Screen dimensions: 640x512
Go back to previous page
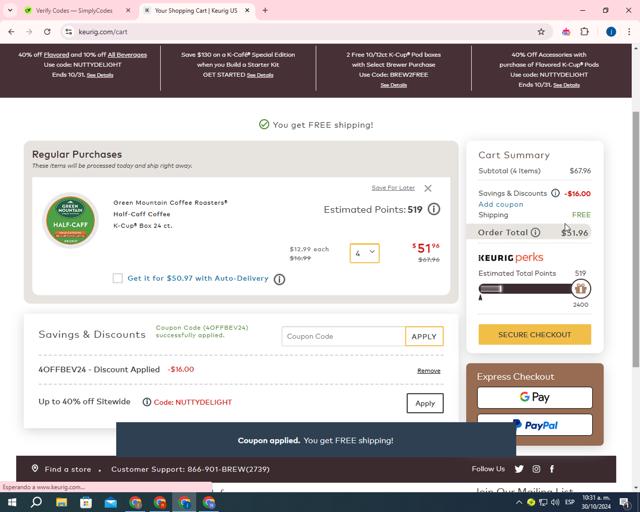point(11,32)
